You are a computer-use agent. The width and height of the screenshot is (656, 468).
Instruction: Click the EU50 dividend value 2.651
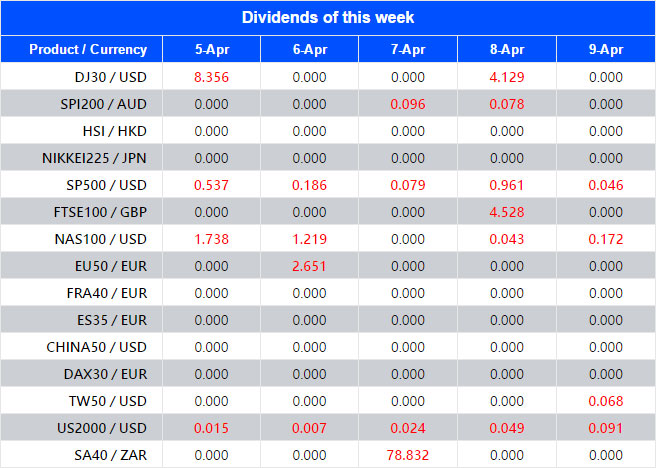(309, 267)
